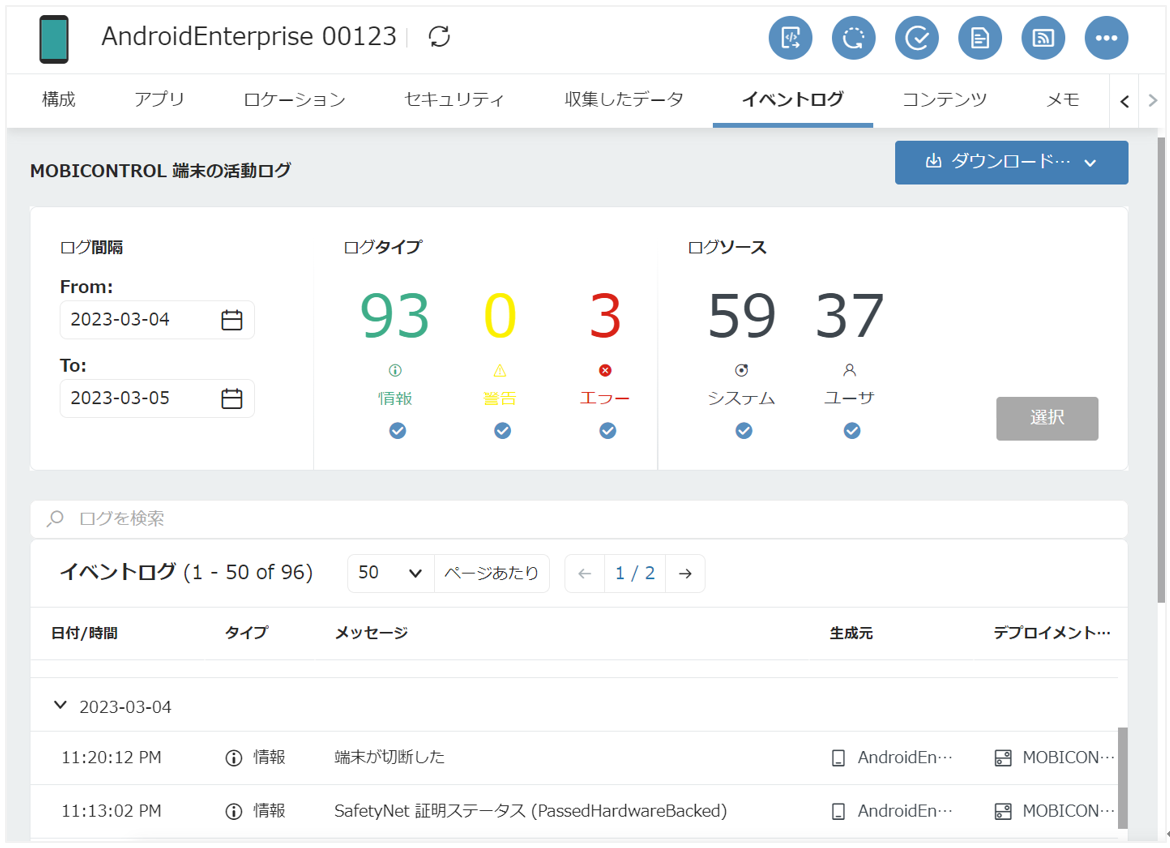Click device icon in 11:13:02 PM row

point(839,811)
